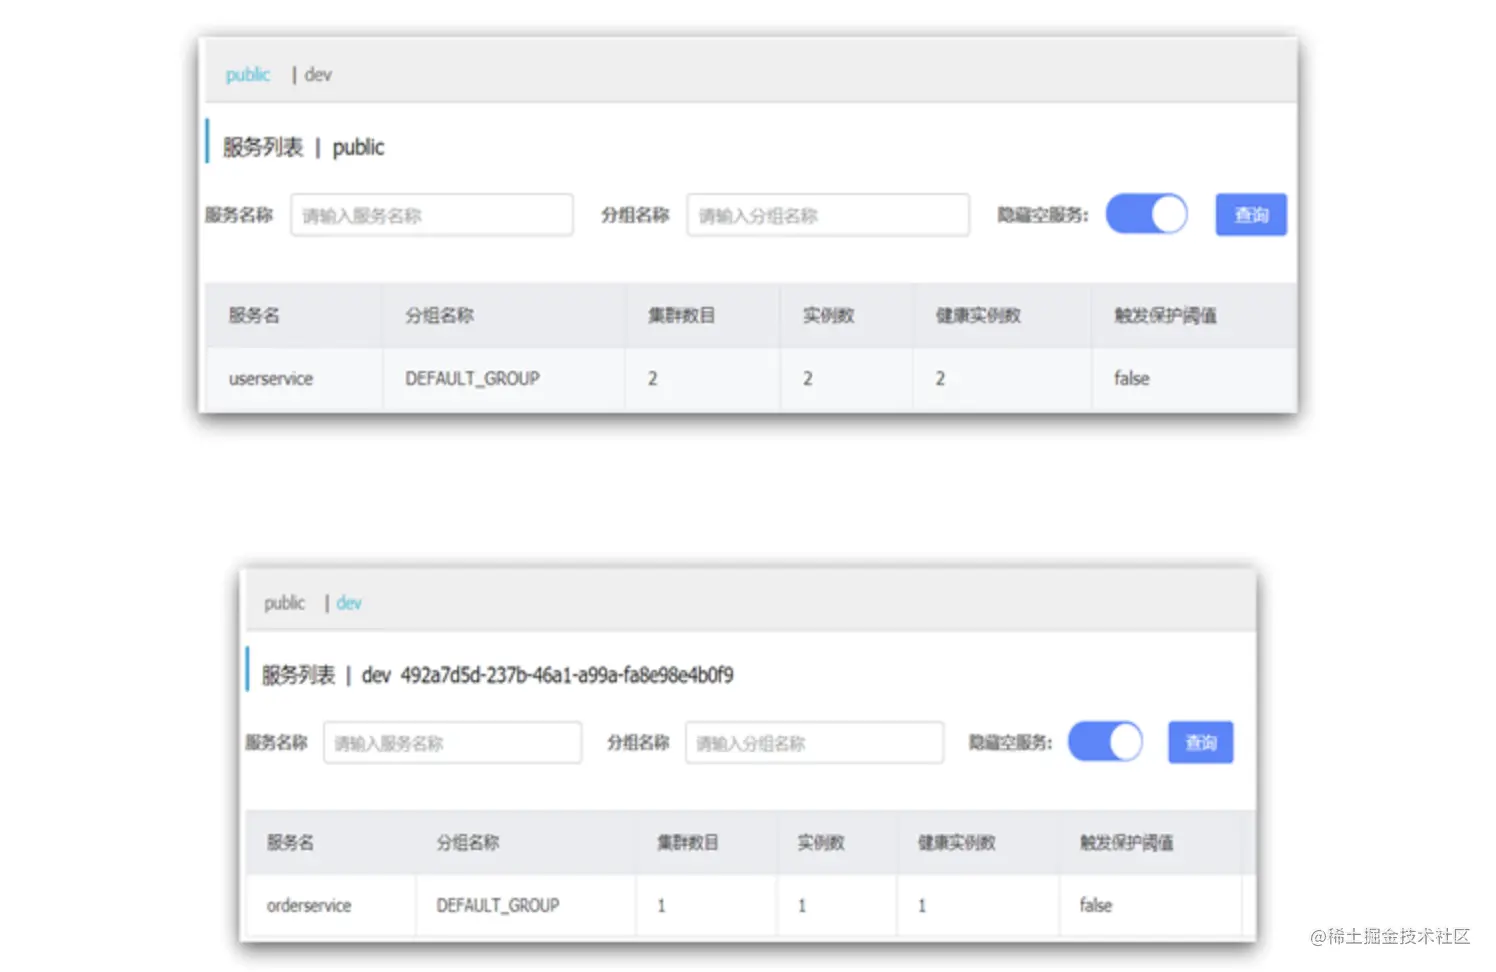Click the userservice service name cell
The image size is (1496, 972).
(x=271, y=379)
